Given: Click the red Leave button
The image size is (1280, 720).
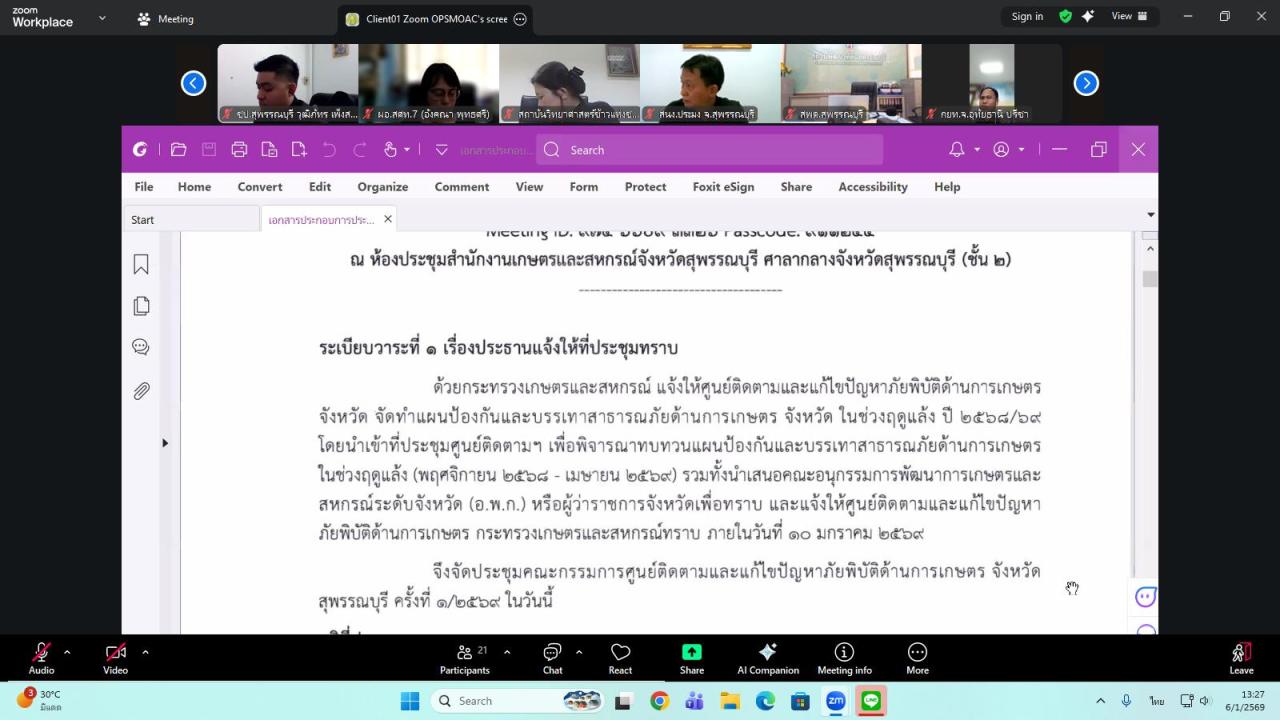Looking at the screenshot, I should click(1241, 657).
